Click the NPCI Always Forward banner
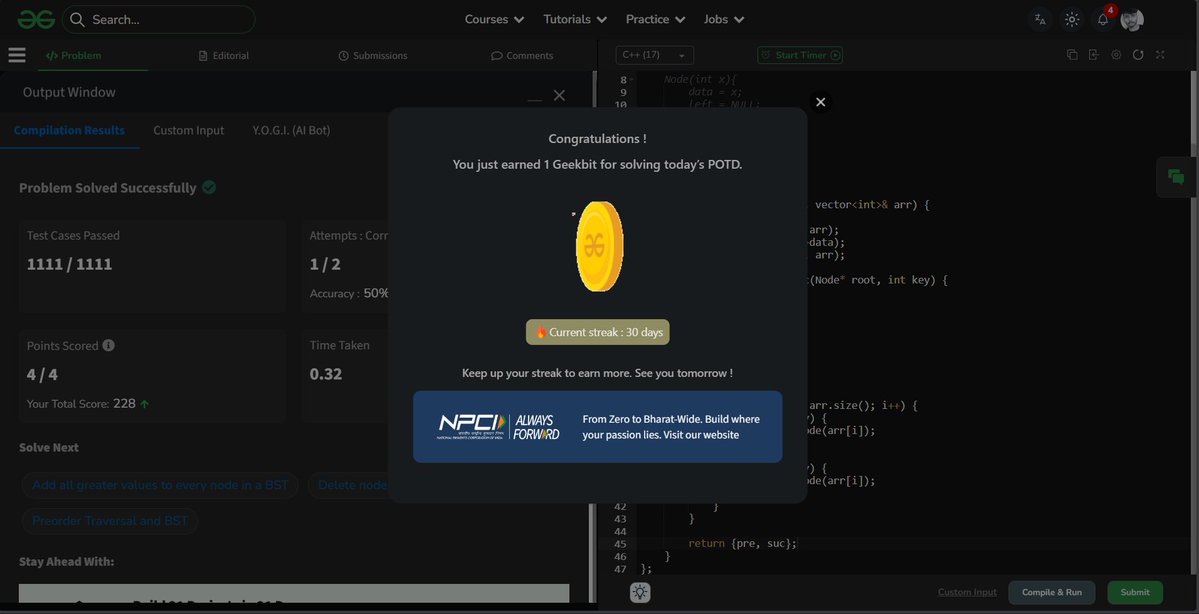 pos(597,427)
